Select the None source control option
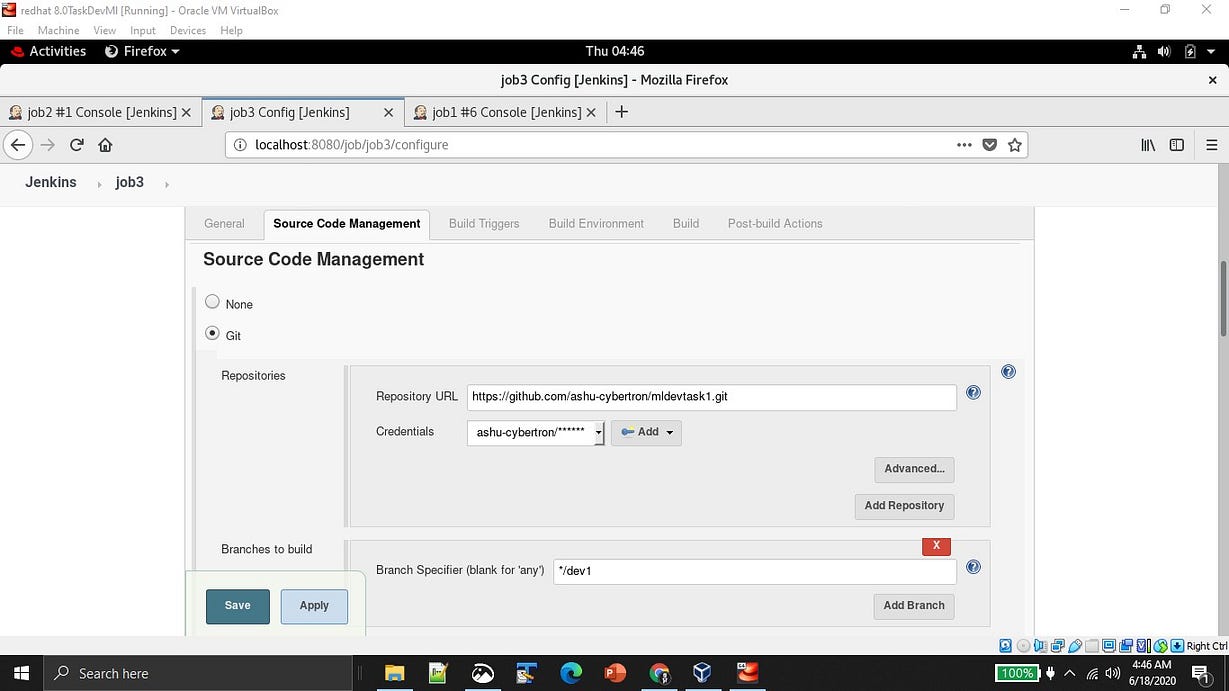This screenshot has width=1229, height=691. [x=212, y=302]
